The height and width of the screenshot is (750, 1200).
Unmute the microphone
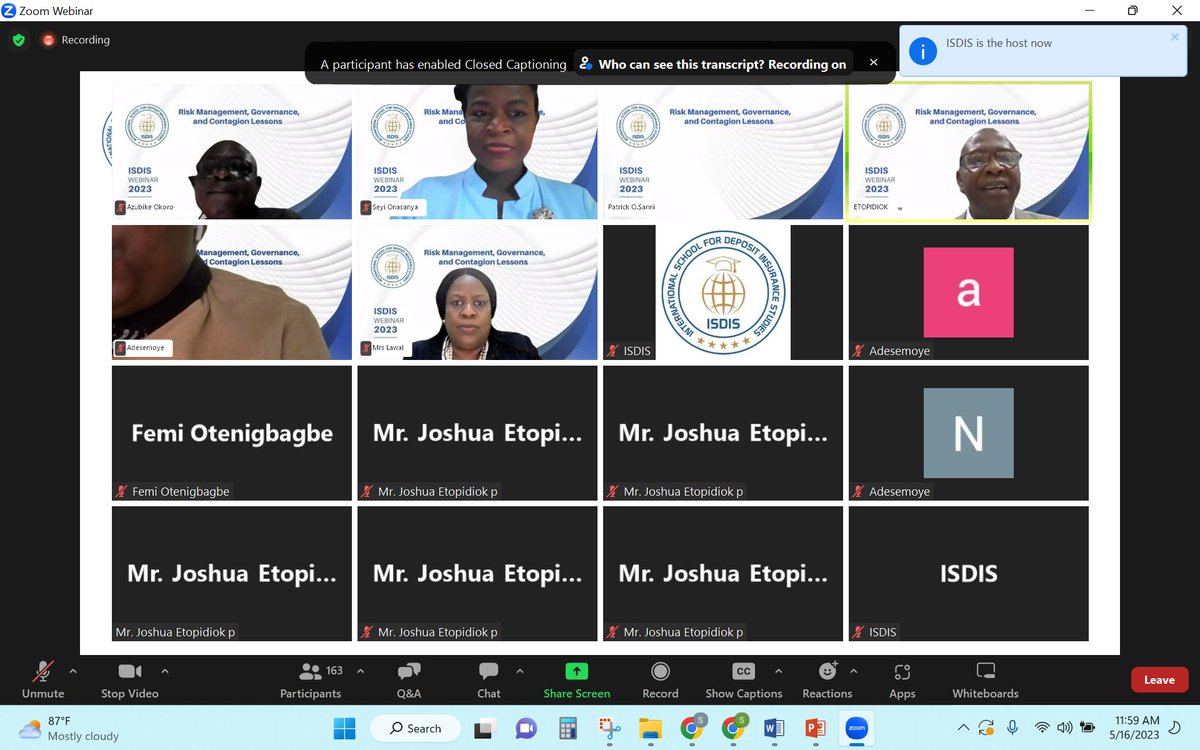[43, 680]
